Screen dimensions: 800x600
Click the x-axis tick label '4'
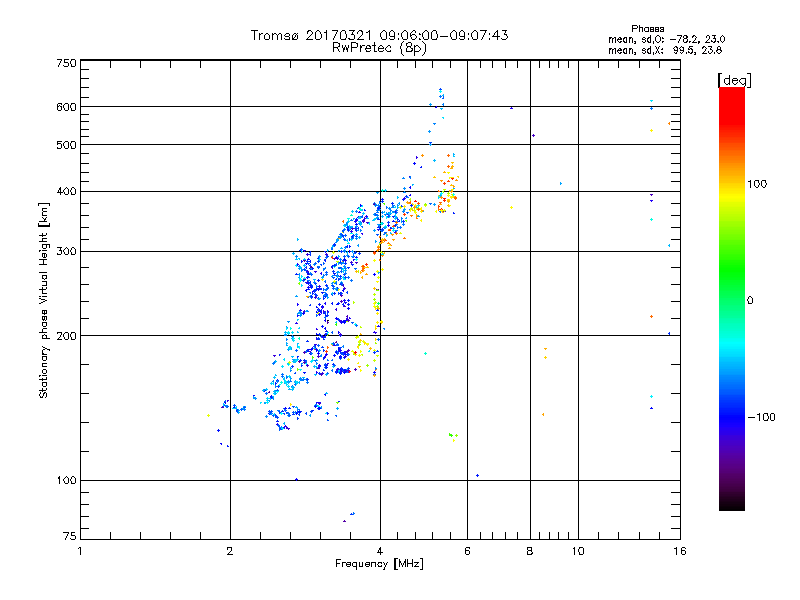tap(380, 551)
